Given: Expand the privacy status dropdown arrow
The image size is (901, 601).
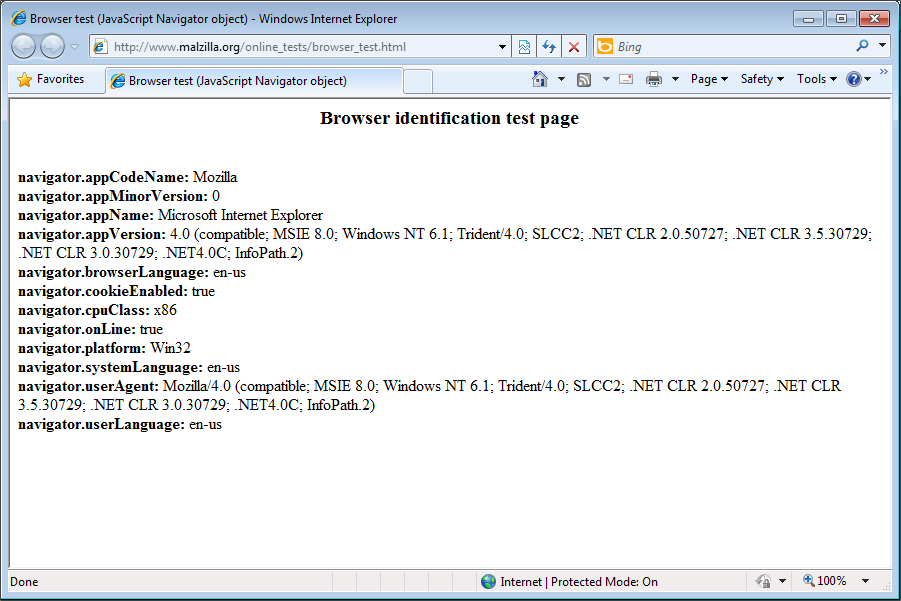Looking at the screenshot, I should pos(782,581).
